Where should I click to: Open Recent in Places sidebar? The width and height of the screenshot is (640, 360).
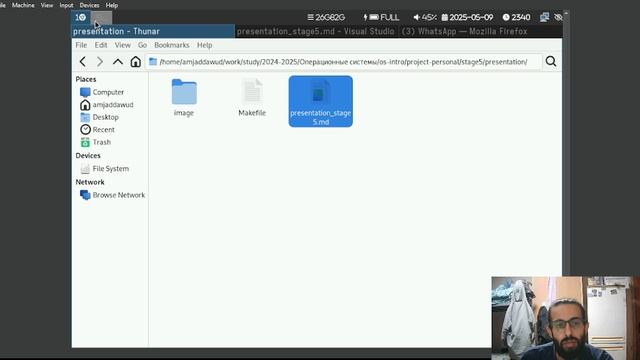tap(98, 130)
